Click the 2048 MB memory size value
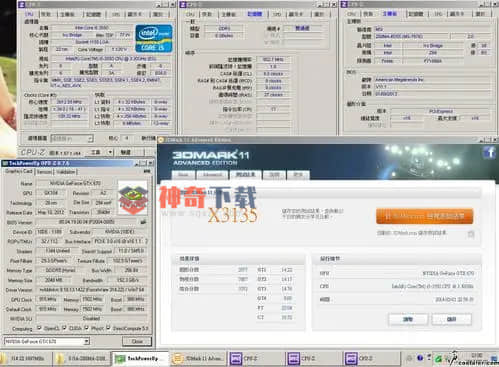This screenshot has width=499, height=367. [54, 280]
